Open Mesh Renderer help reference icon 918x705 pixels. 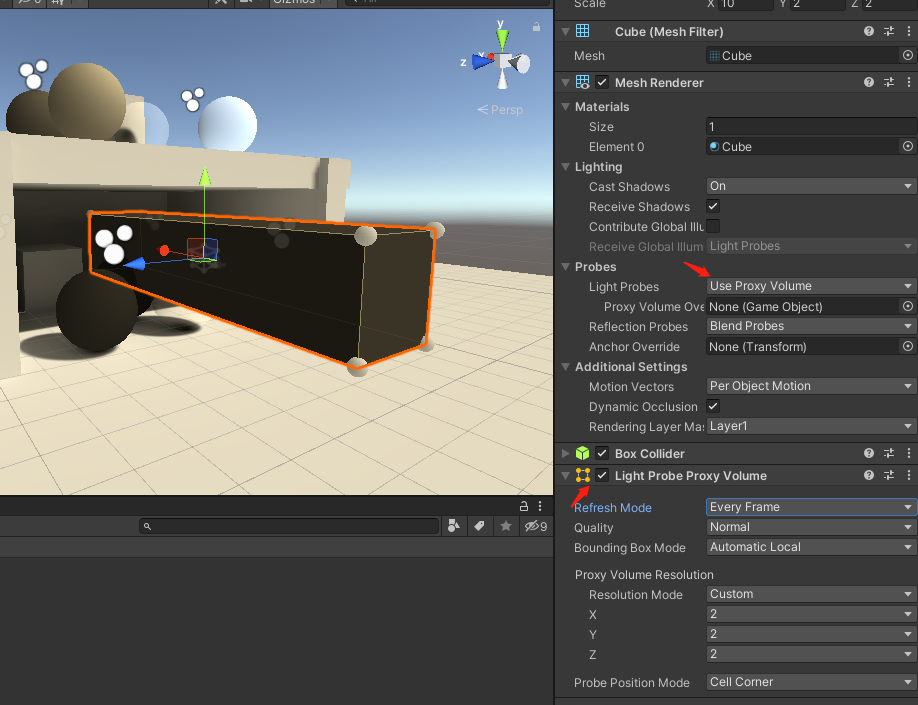869,83
